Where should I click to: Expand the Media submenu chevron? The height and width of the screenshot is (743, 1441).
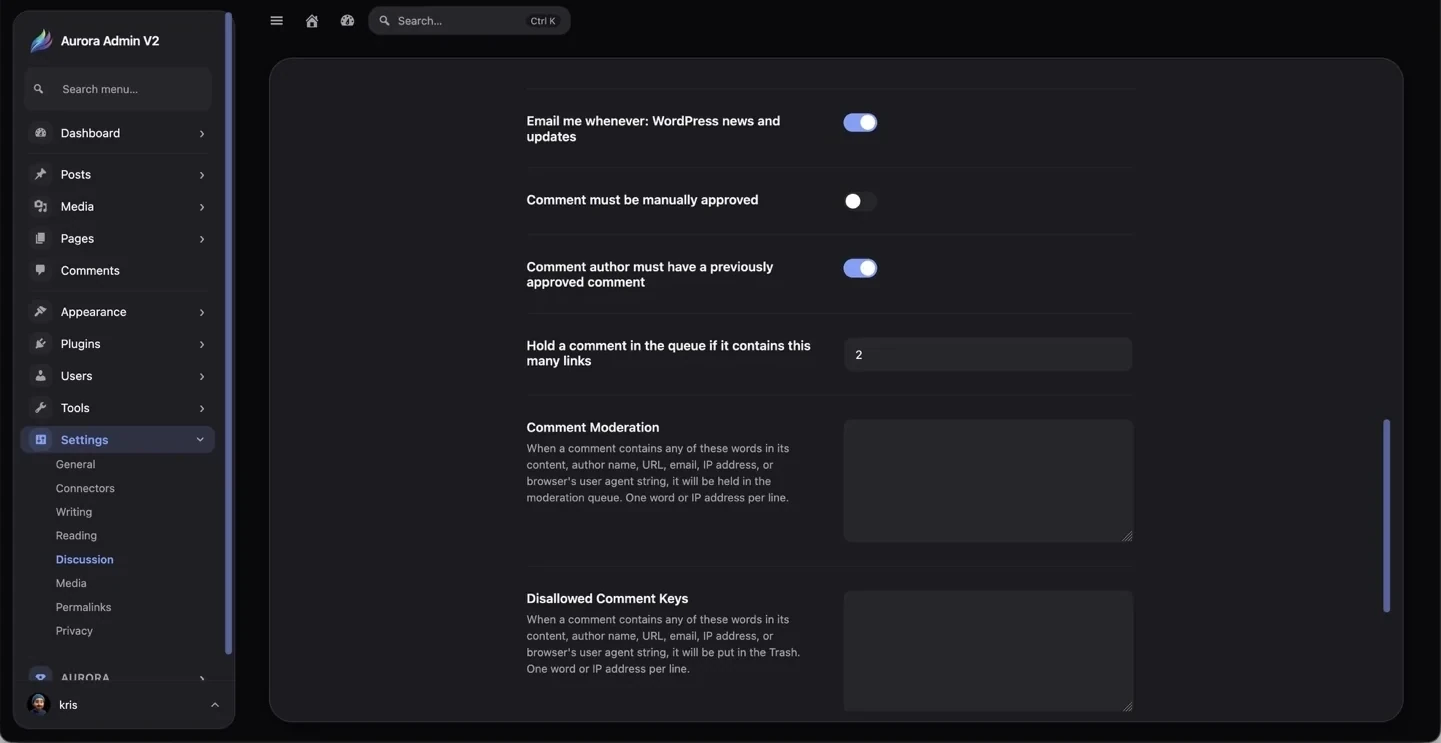202,207
